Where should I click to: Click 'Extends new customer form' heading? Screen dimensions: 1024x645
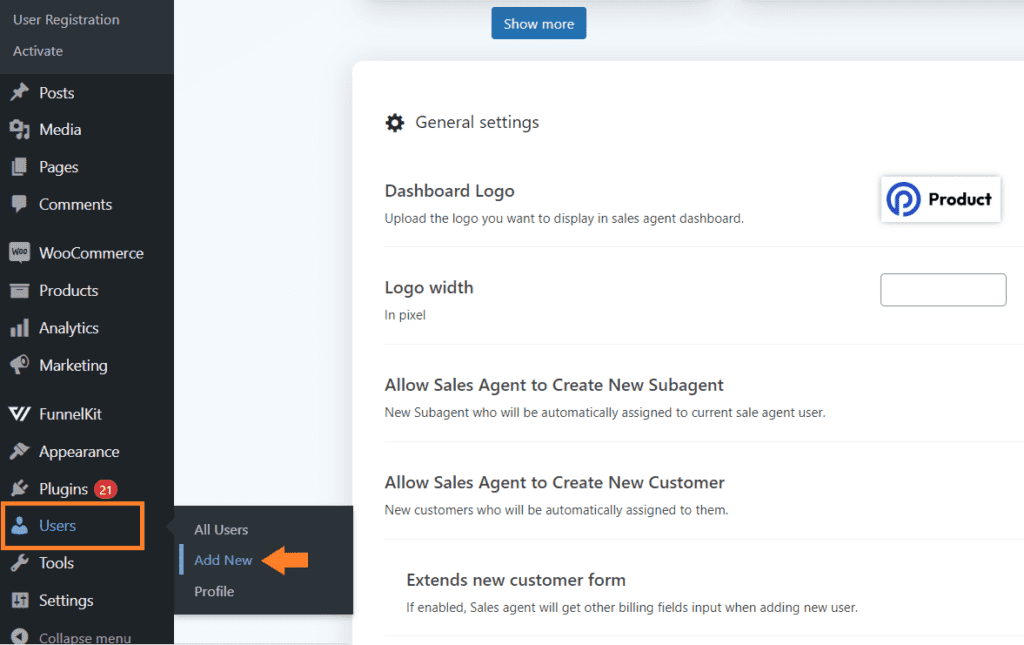516,580
